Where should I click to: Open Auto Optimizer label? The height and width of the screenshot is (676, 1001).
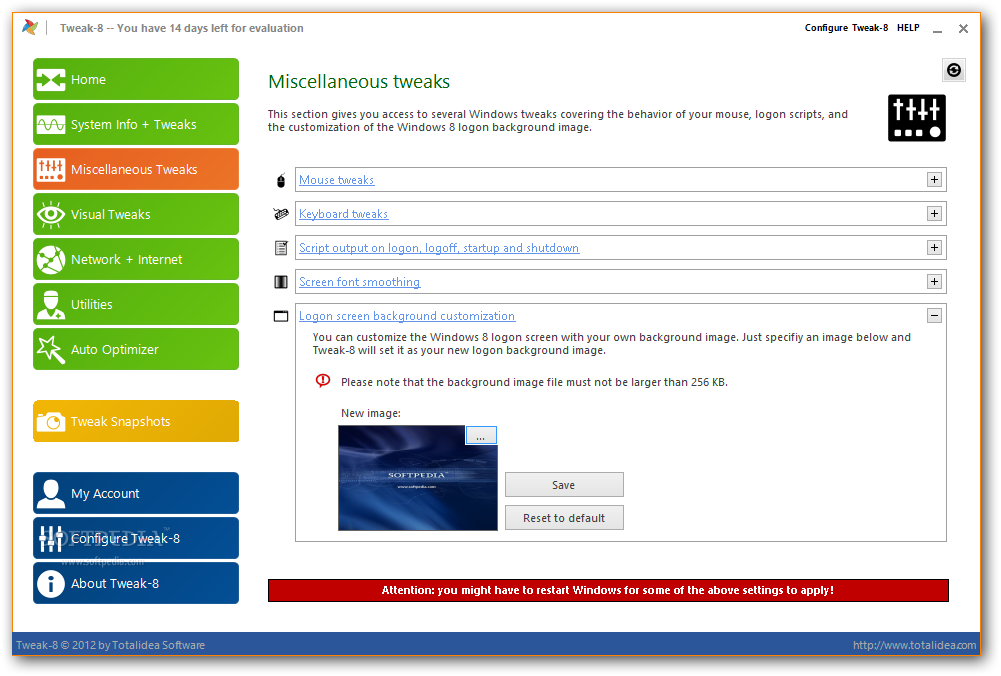tap(114, 350)
